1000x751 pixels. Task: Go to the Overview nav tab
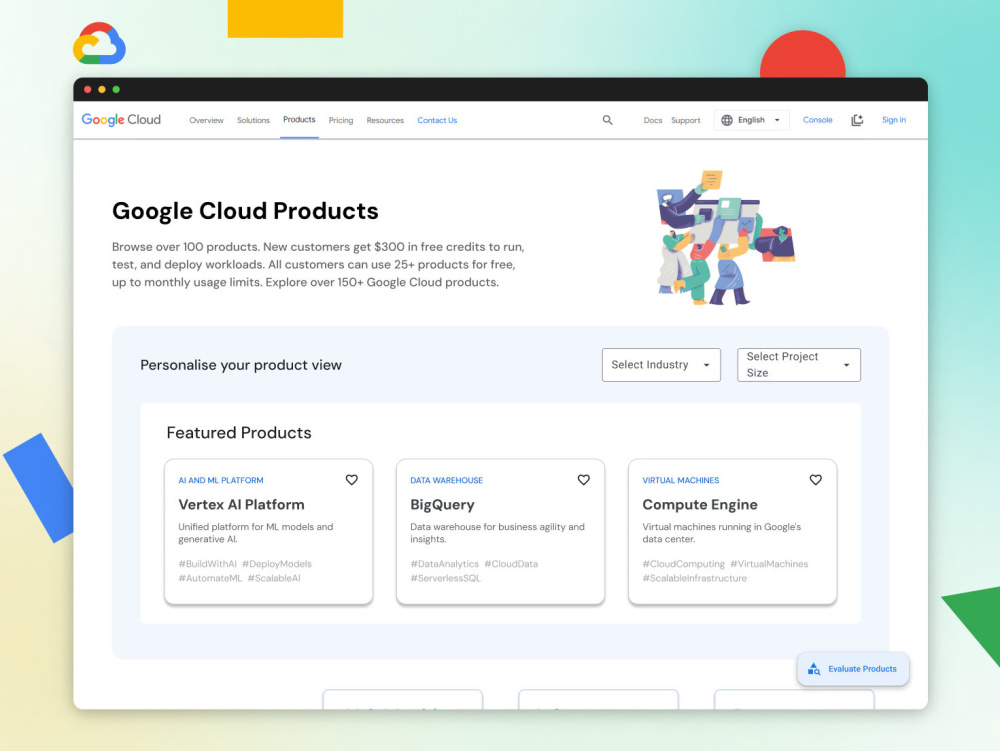coord(206,120)
